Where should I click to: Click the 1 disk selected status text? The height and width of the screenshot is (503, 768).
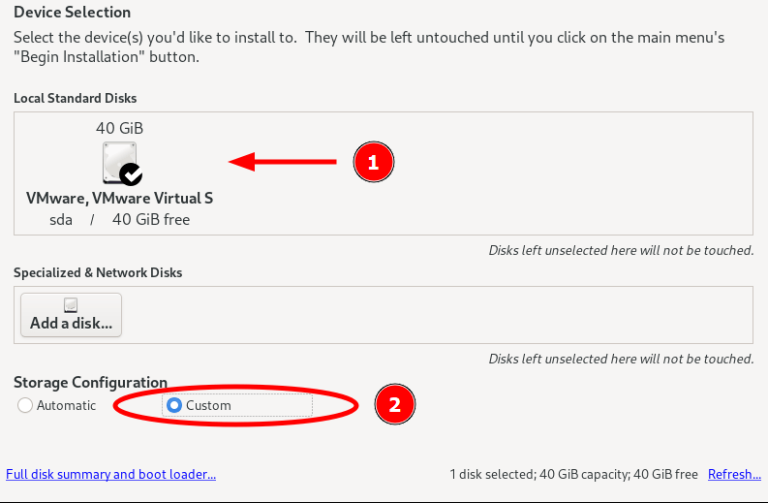(x=574, y=474)
